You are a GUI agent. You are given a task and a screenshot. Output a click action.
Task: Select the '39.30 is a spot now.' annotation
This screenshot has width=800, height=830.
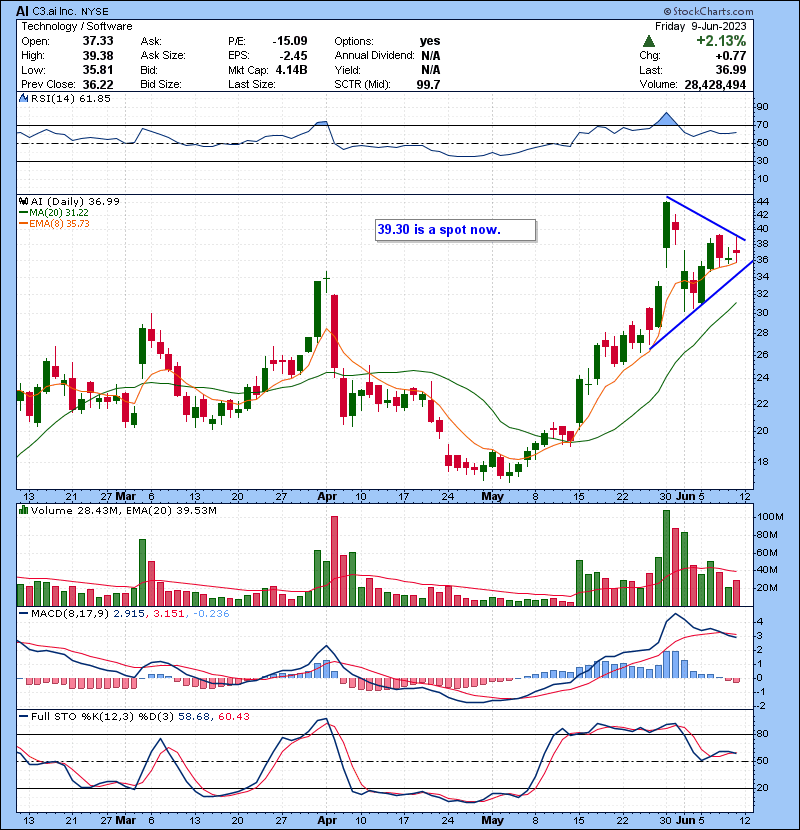click(x=455, y=230)
